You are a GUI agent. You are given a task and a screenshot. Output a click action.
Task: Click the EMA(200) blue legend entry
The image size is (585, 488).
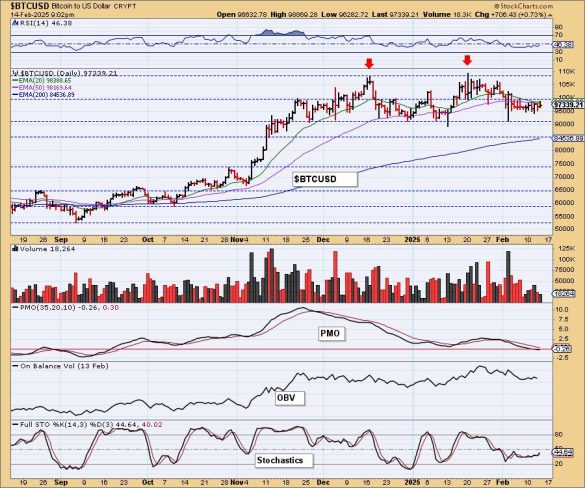click(x=43, y=95)
